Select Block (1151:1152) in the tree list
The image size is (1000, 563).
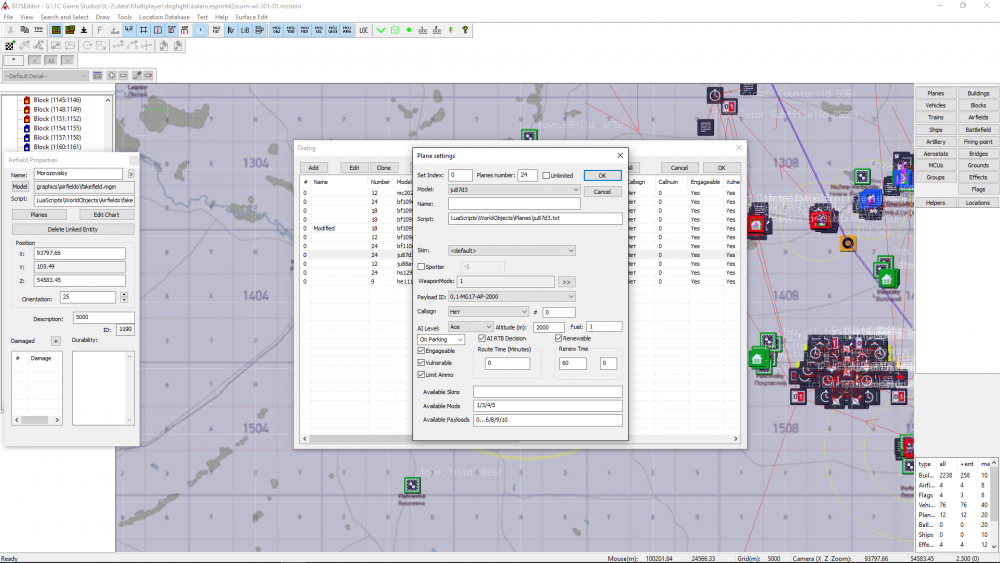tap(56, 118)
